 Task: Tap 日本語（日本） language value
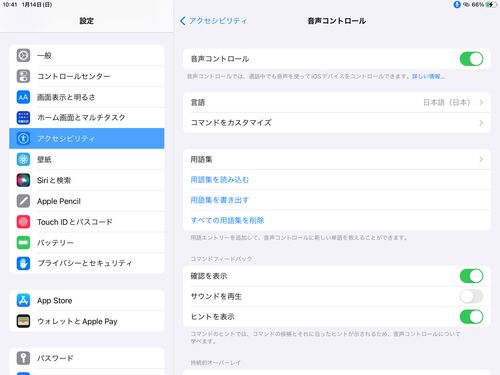pos(447,102)
